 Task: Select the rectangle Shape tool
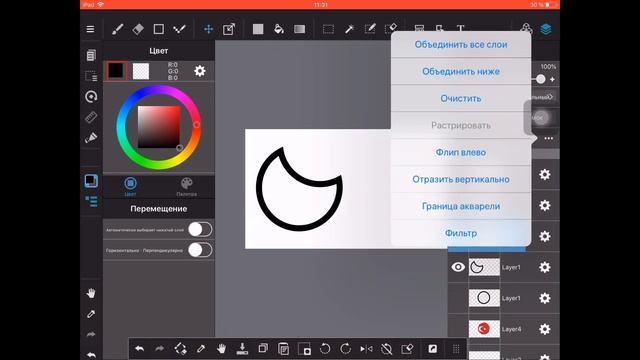159,29
